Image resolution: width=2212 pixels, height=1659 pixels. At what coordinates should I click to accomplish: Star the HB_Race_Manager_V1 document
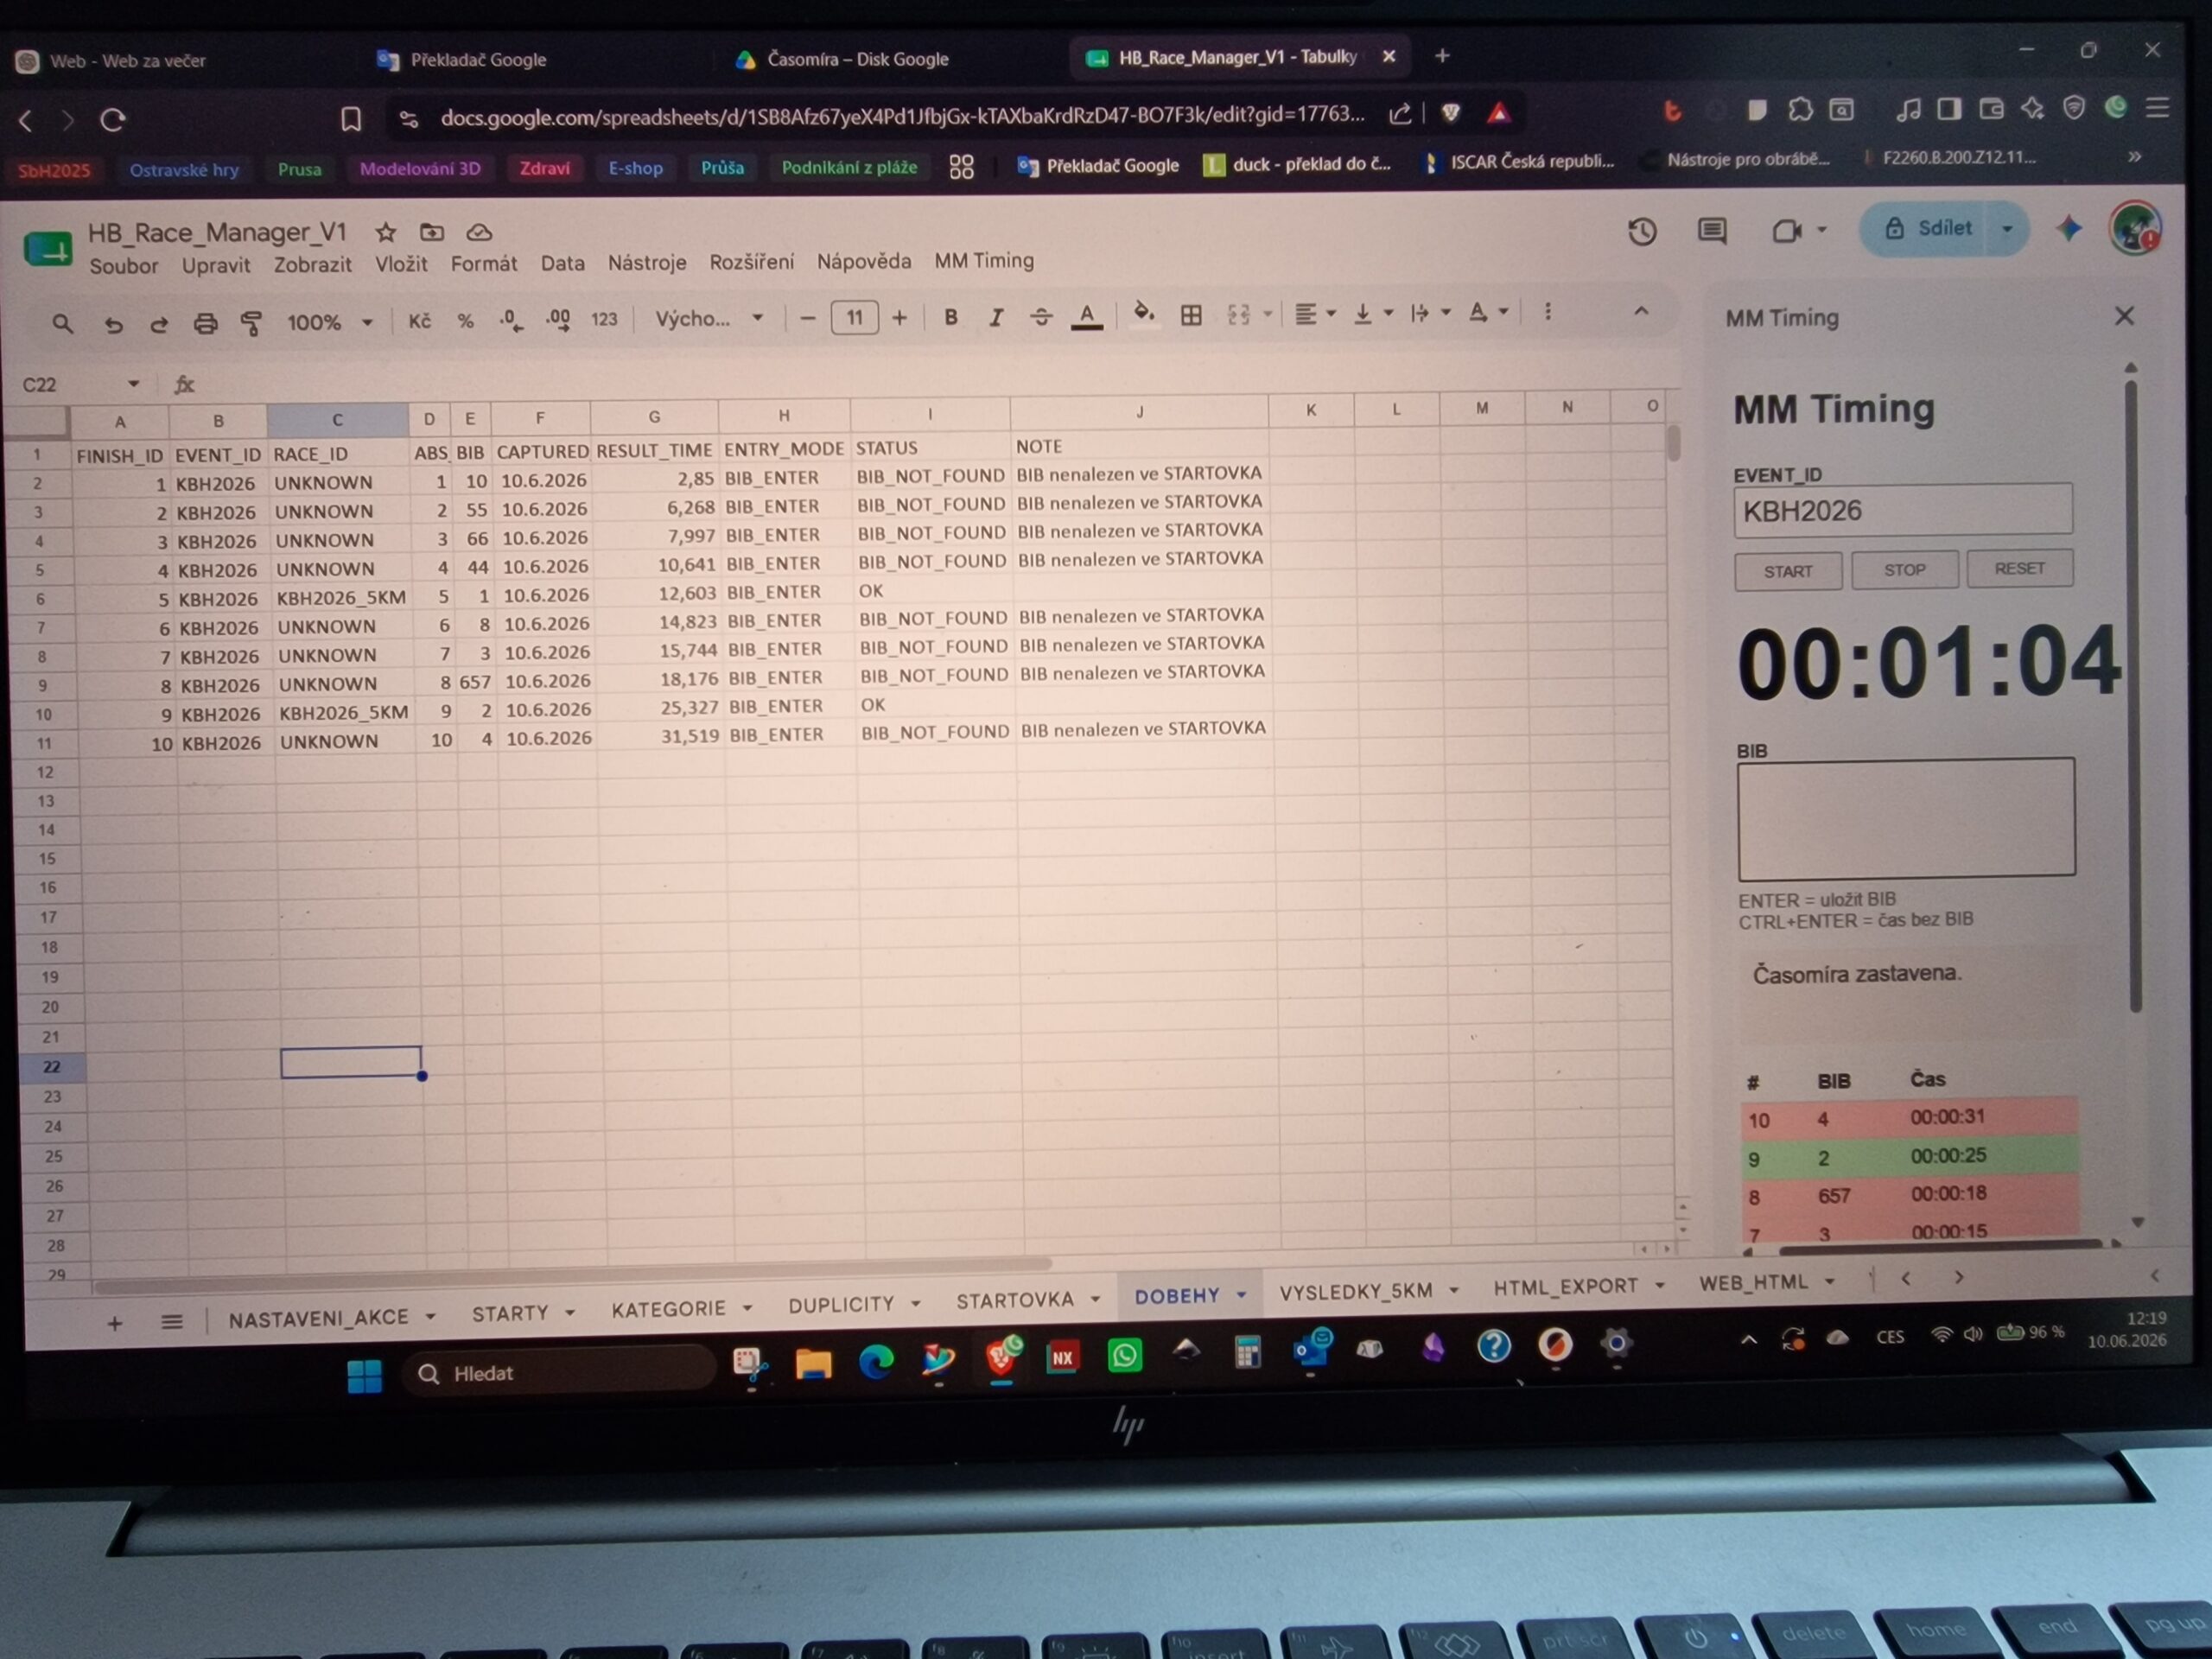point(385,233)
